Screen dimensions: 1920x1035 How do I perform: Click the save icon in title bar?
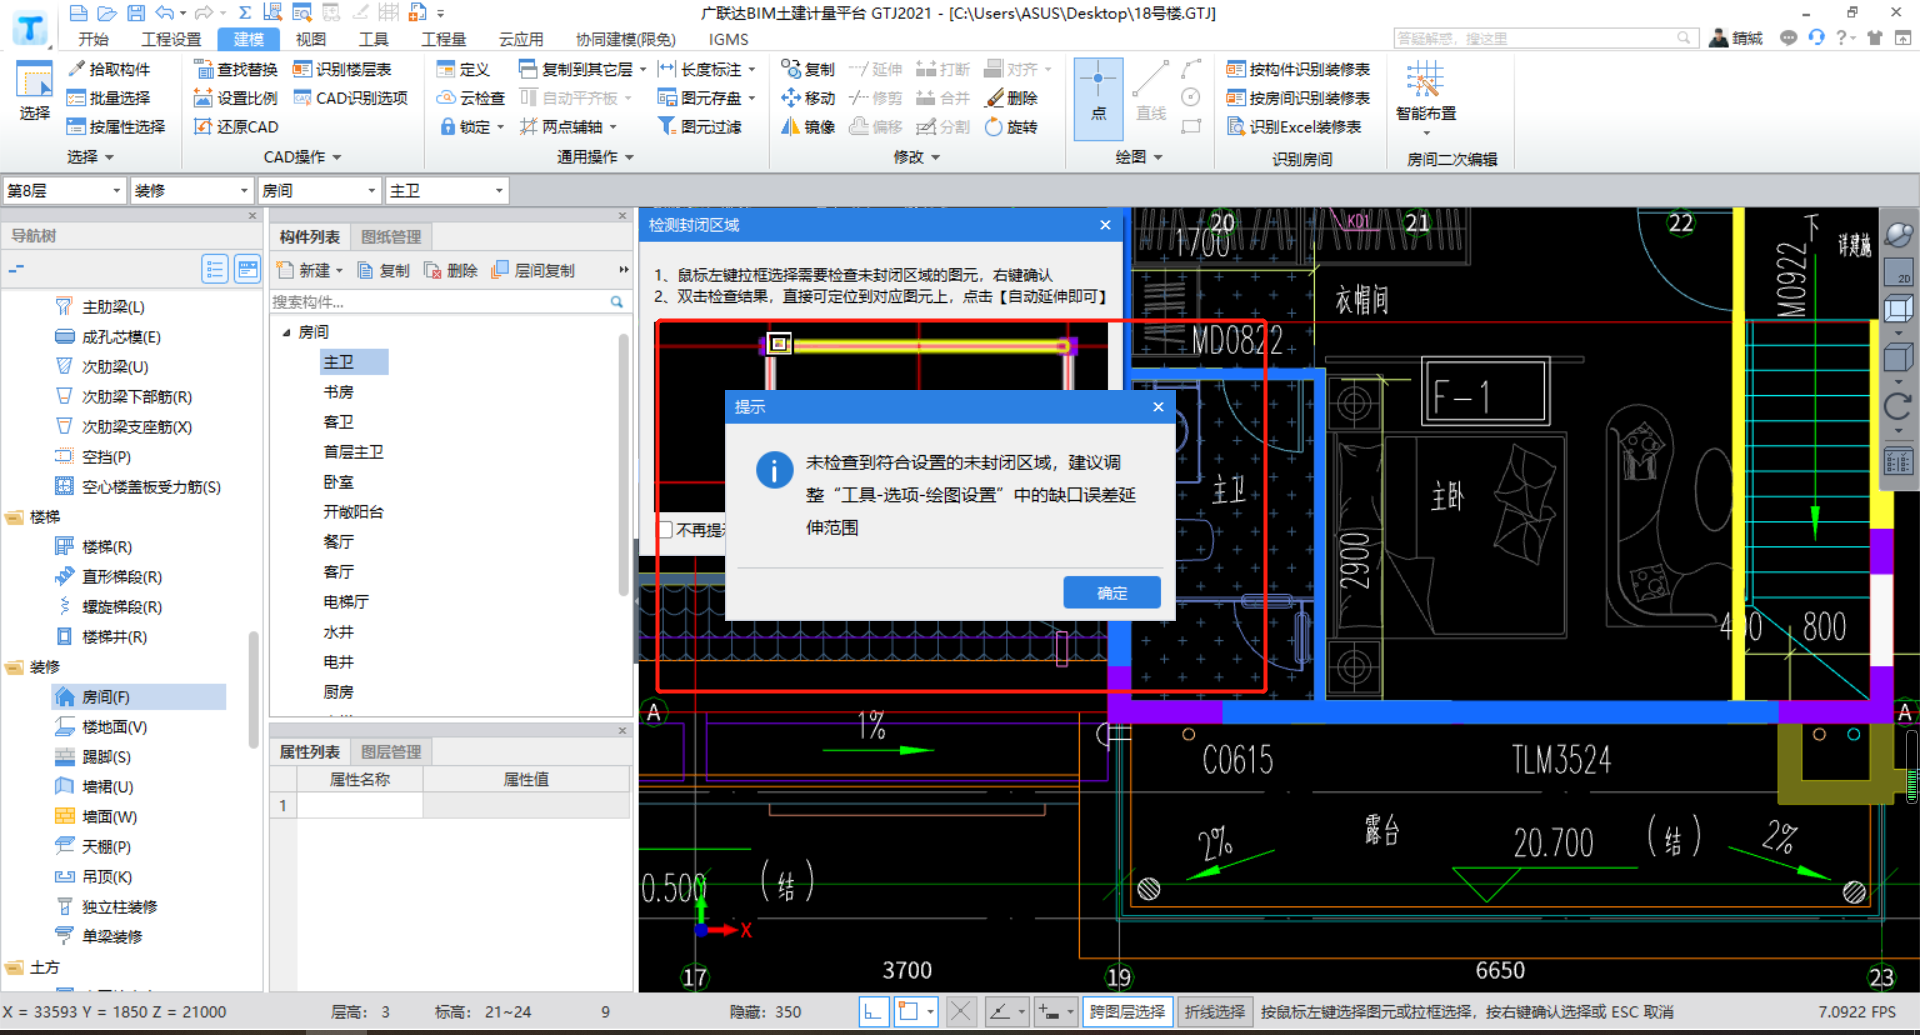pos(136,12)
